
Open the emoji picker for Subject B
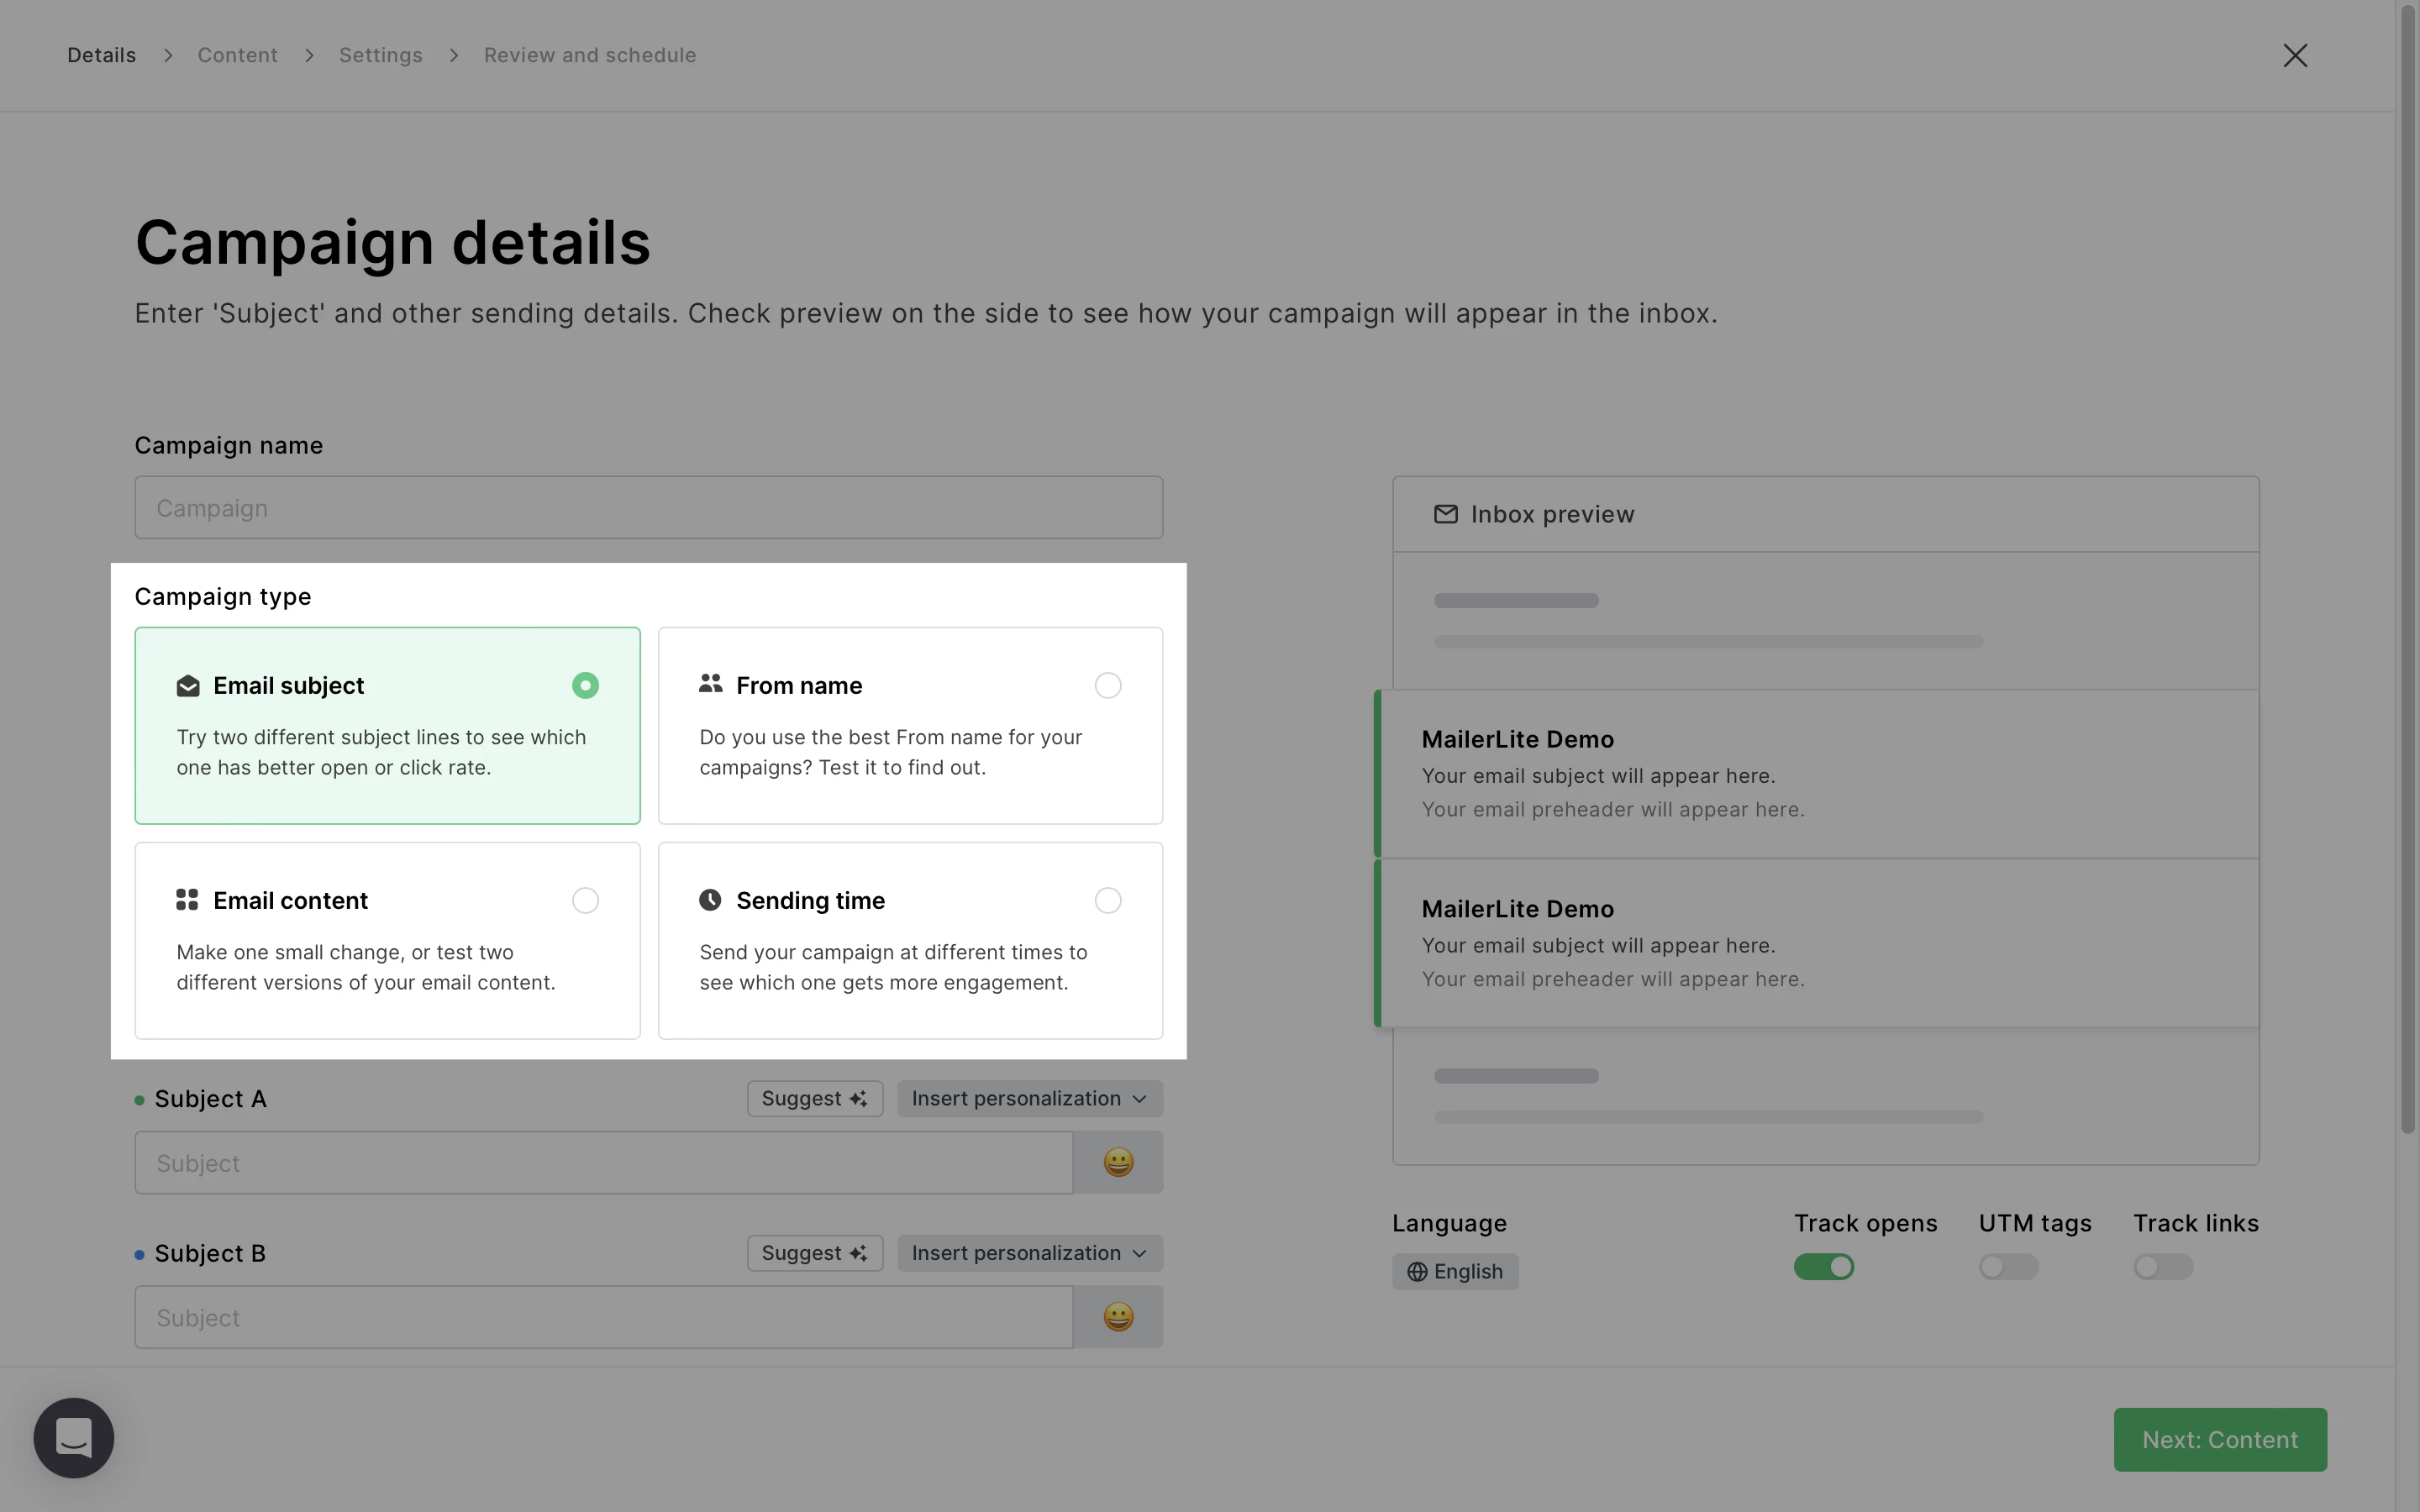point(1117,1317)
